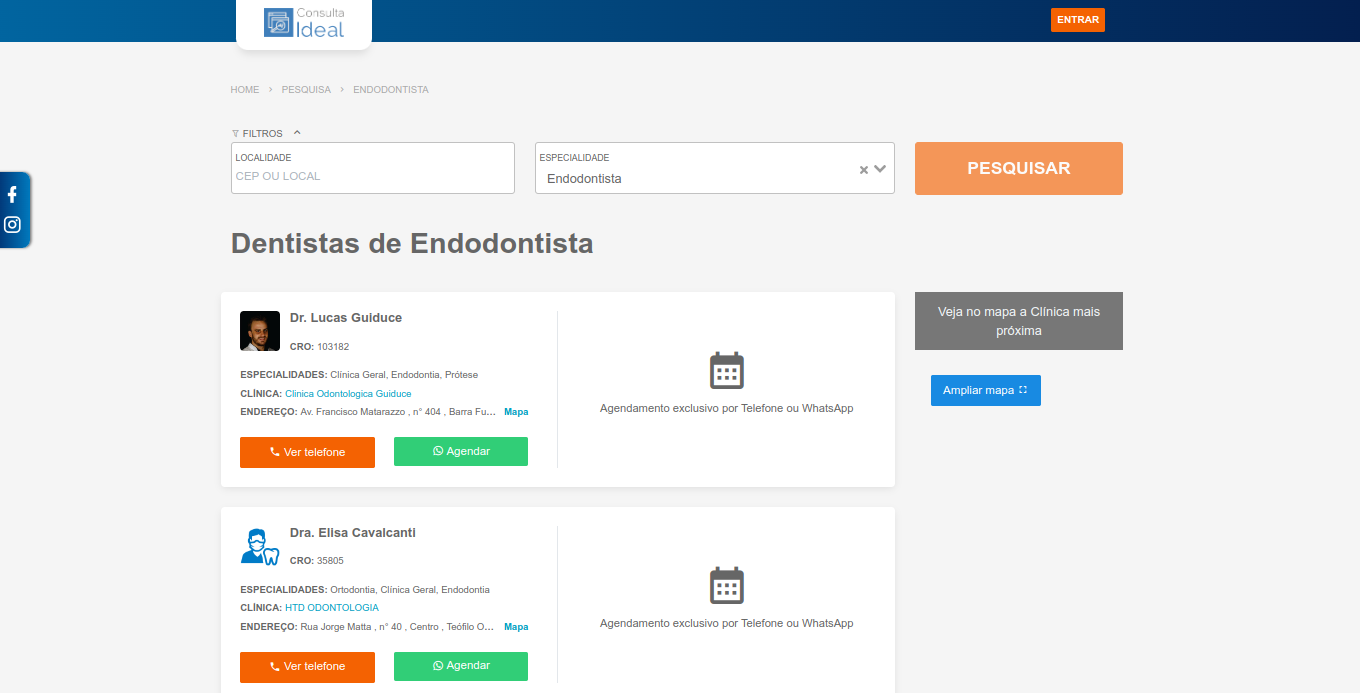The height and width of the screenshot is (693, 1360).
Task: Open the Especialidade dropdown arrow
Action: coord(880,169)
